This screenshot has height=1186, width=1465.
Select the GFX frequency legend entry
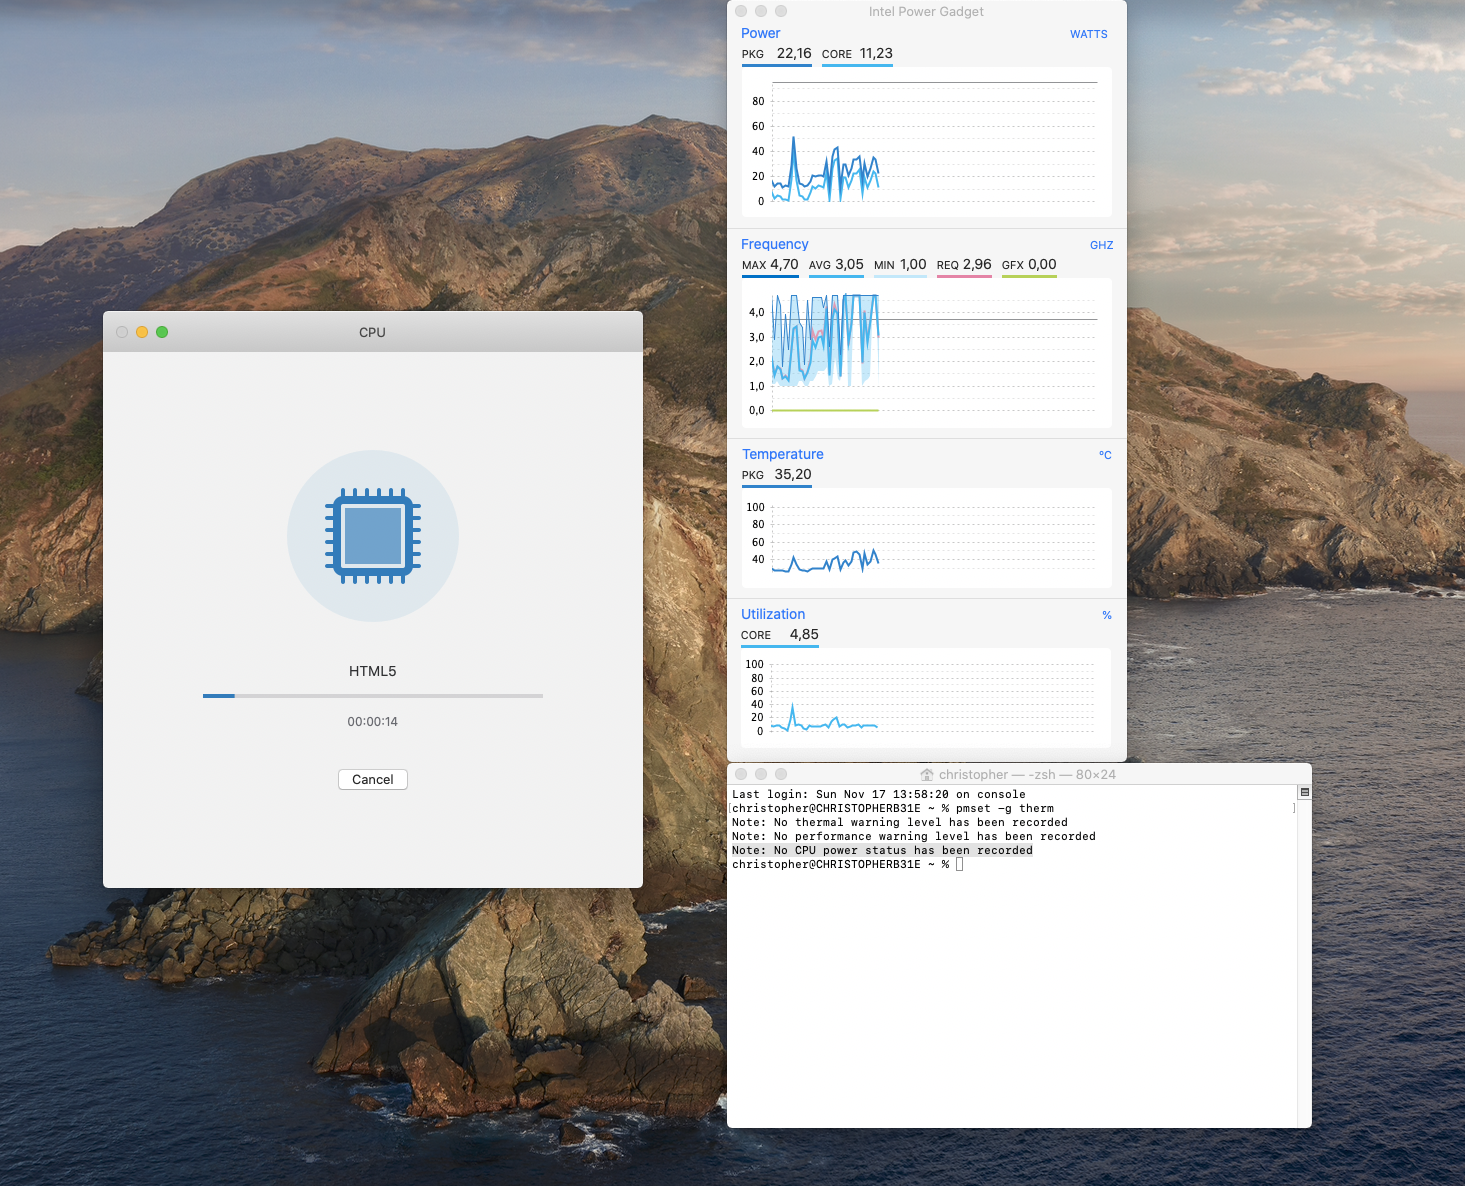tap(1028, 265)
